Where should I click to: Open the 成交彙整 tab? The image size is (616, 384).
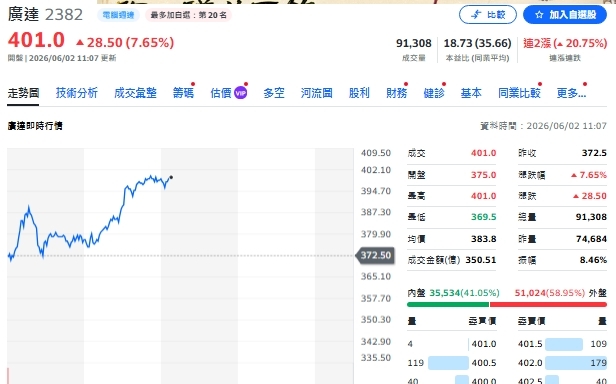[135, 93]
